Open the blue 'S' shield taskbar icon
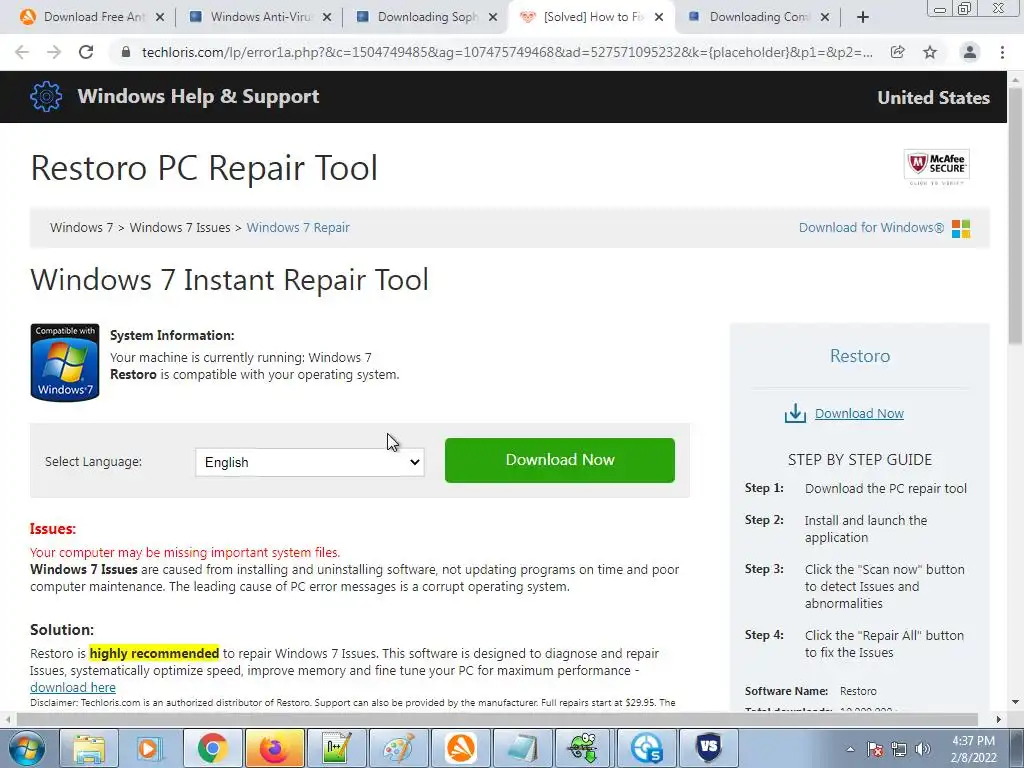 tap(646, 748)
